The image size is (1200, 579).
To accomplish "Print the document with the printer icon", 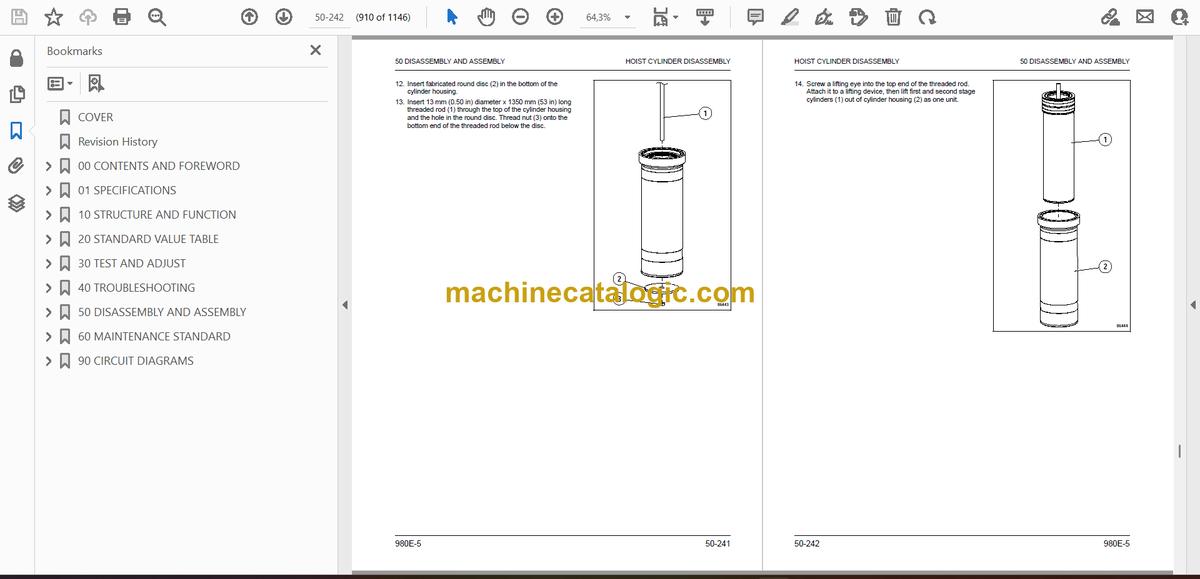I will click(x=122, y=17).
